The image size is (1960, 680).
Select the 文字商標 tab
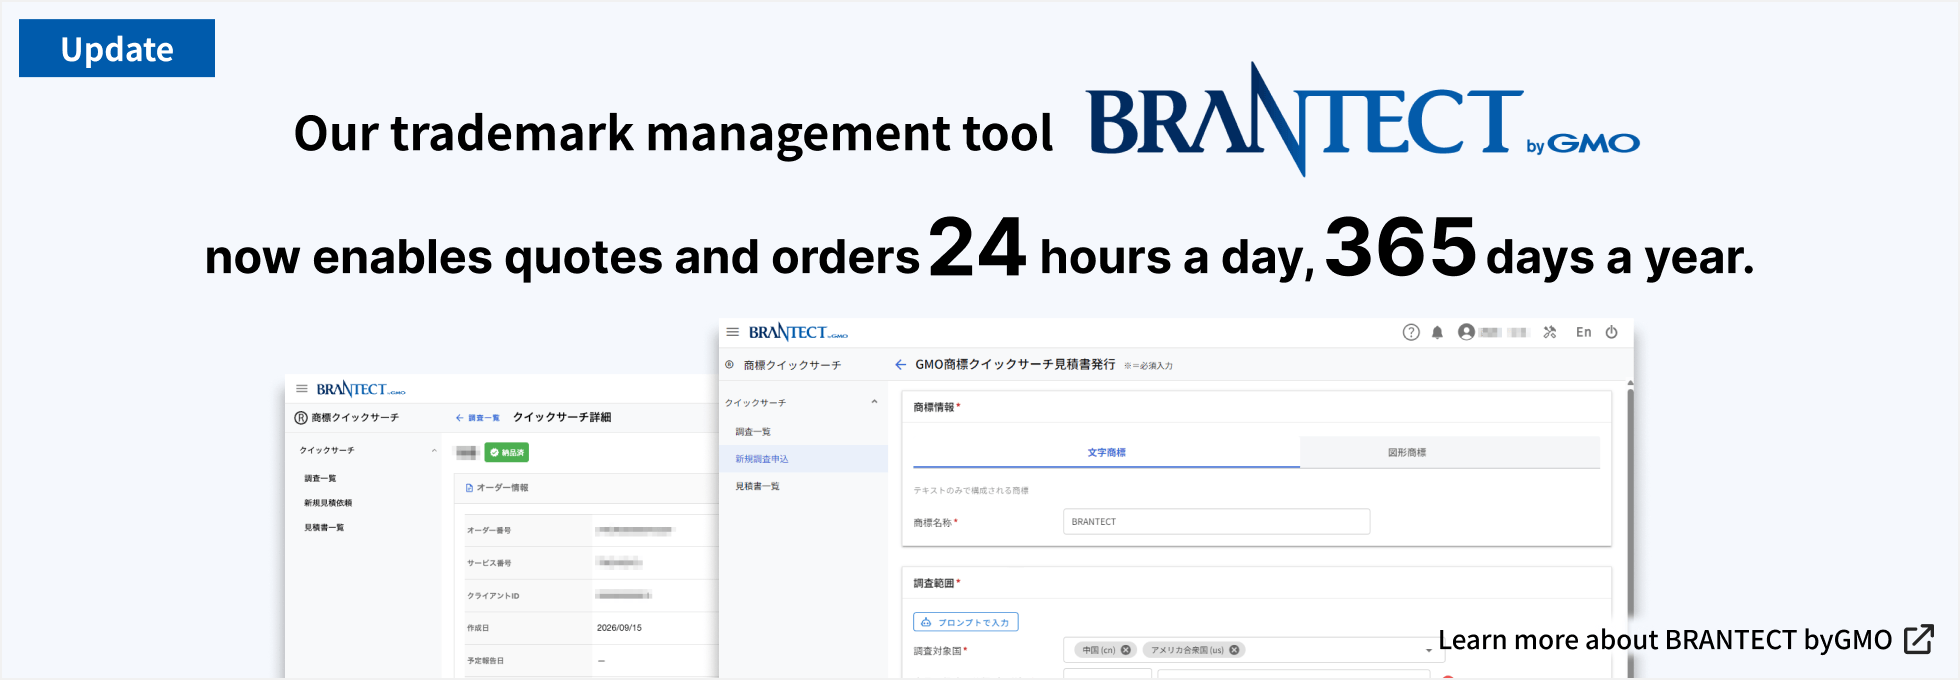point(1107,453)
